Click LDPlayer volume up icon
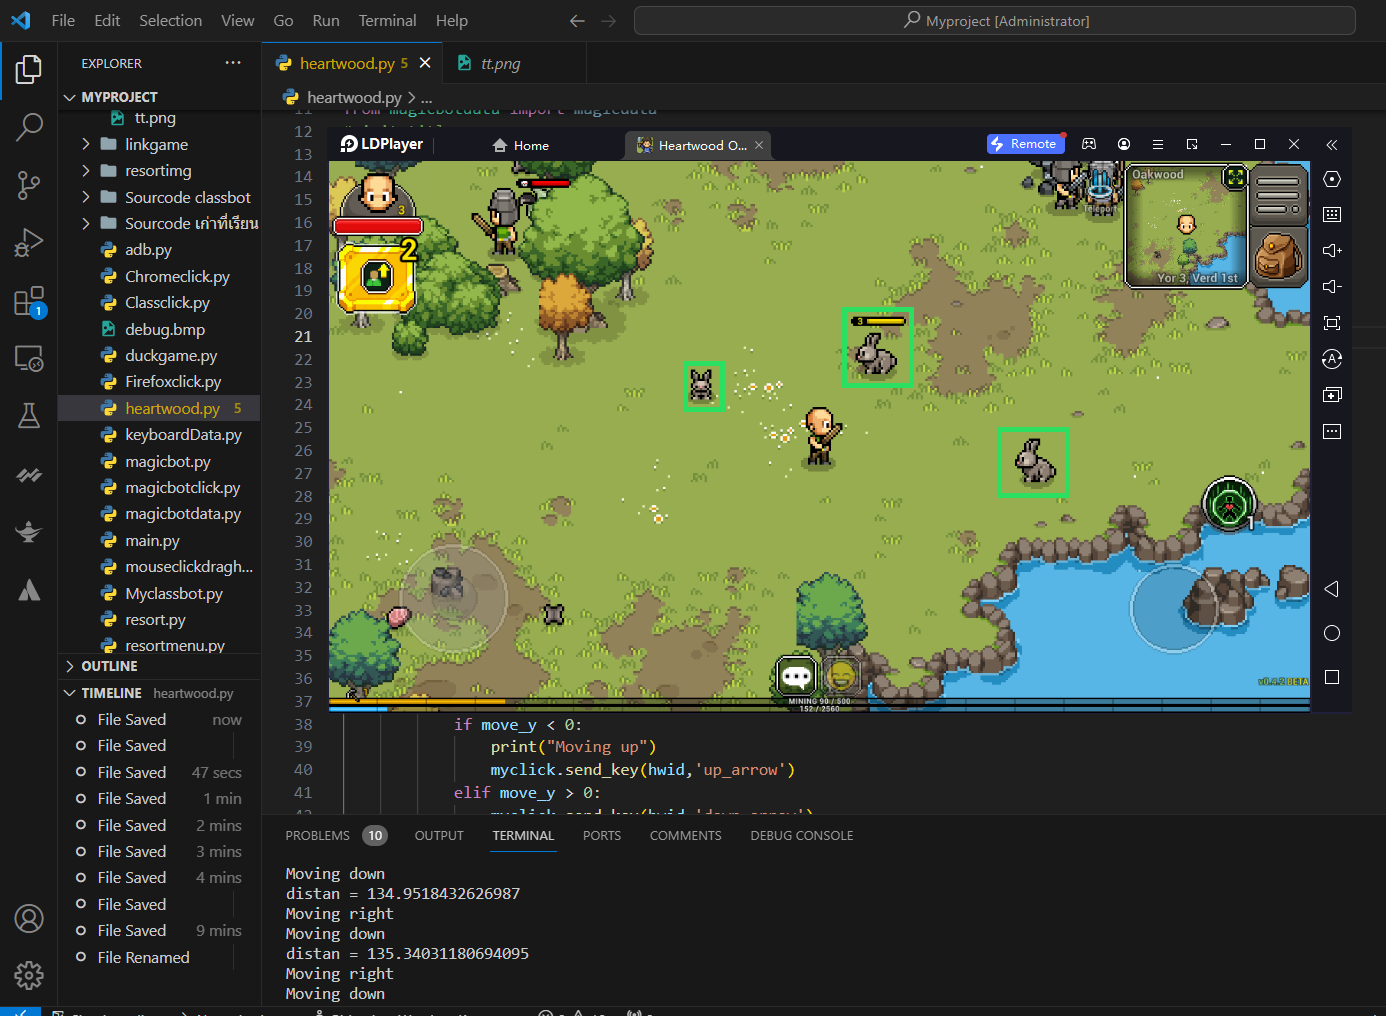Viewport: 1386px width, 1016px height. 1332,250
